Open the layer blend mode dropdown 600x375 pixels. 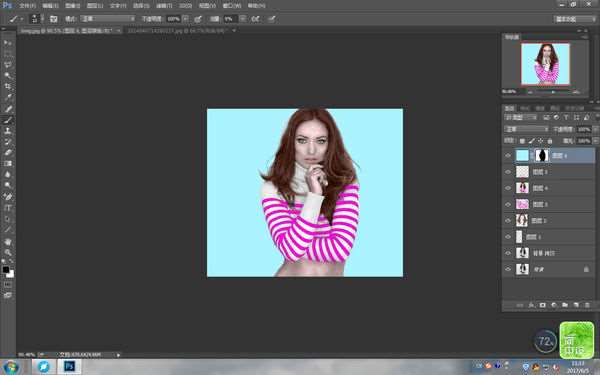point(527,129)
